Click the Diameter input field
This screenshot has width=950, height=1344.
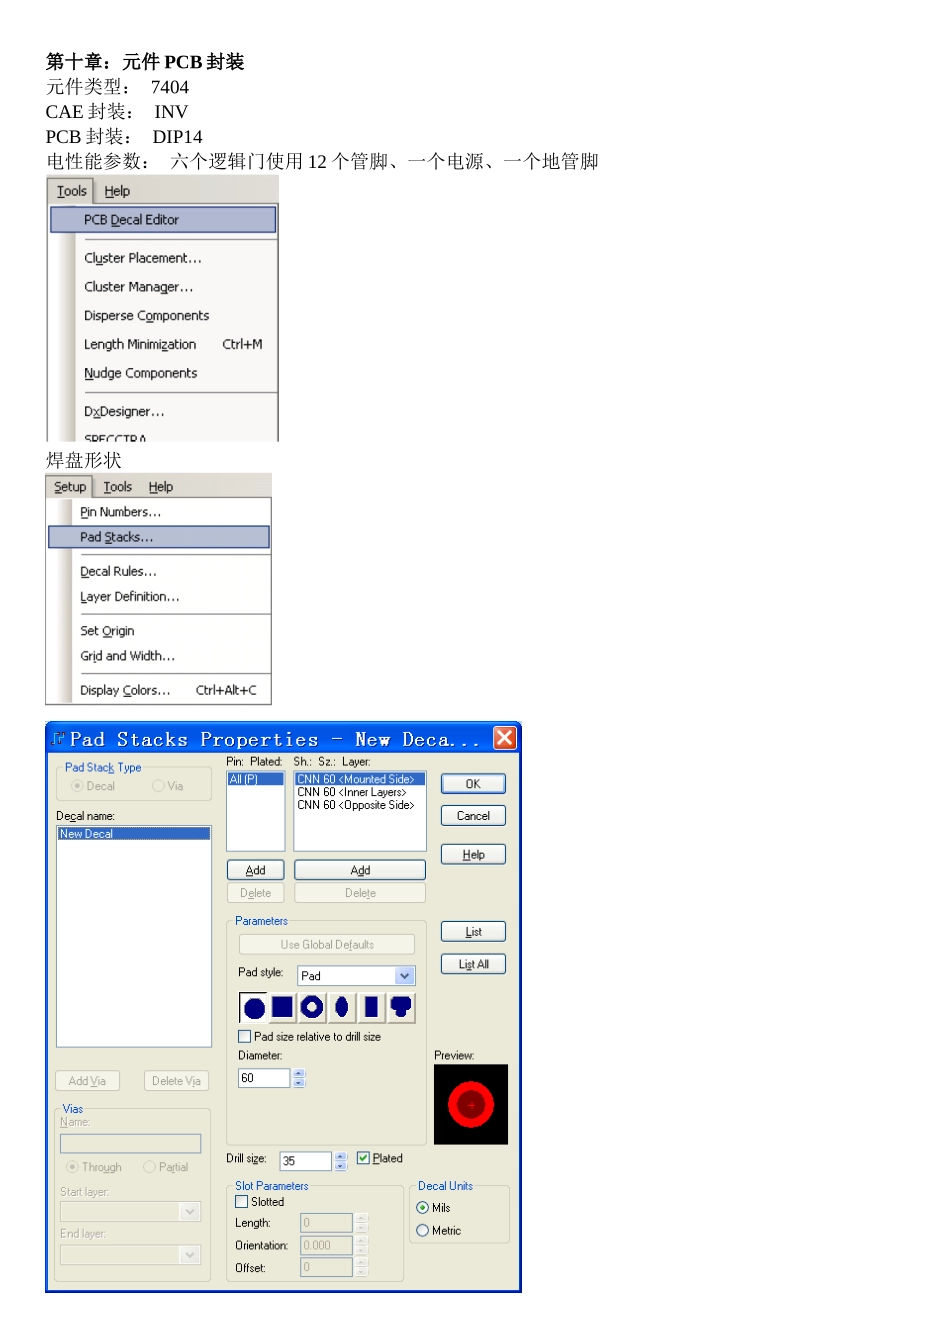(264, 1078)
